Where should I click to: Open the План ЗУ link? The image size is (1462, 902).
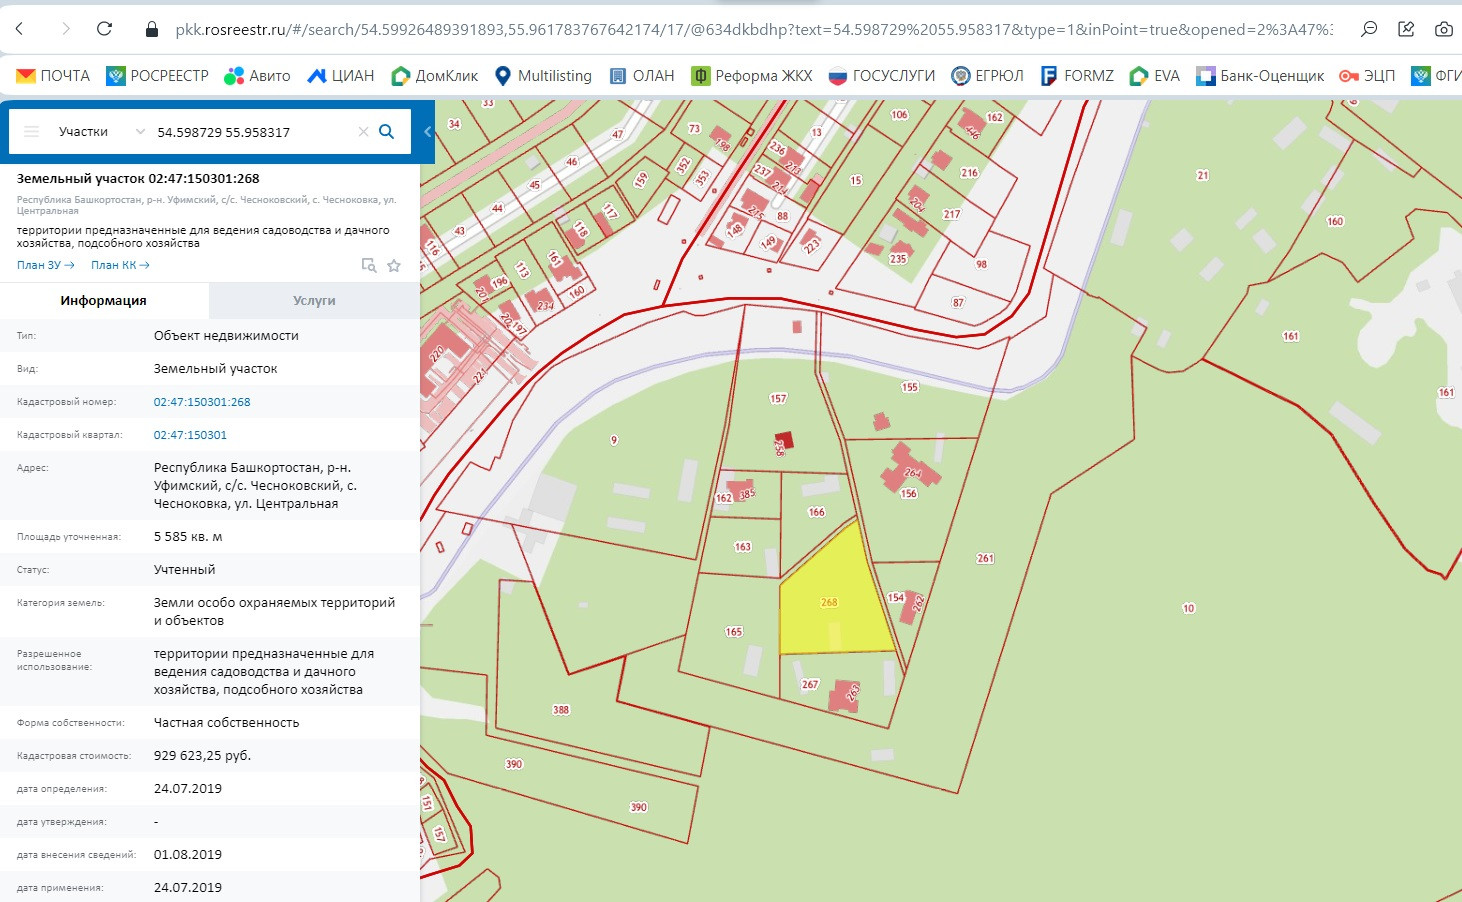pos(45,265)
